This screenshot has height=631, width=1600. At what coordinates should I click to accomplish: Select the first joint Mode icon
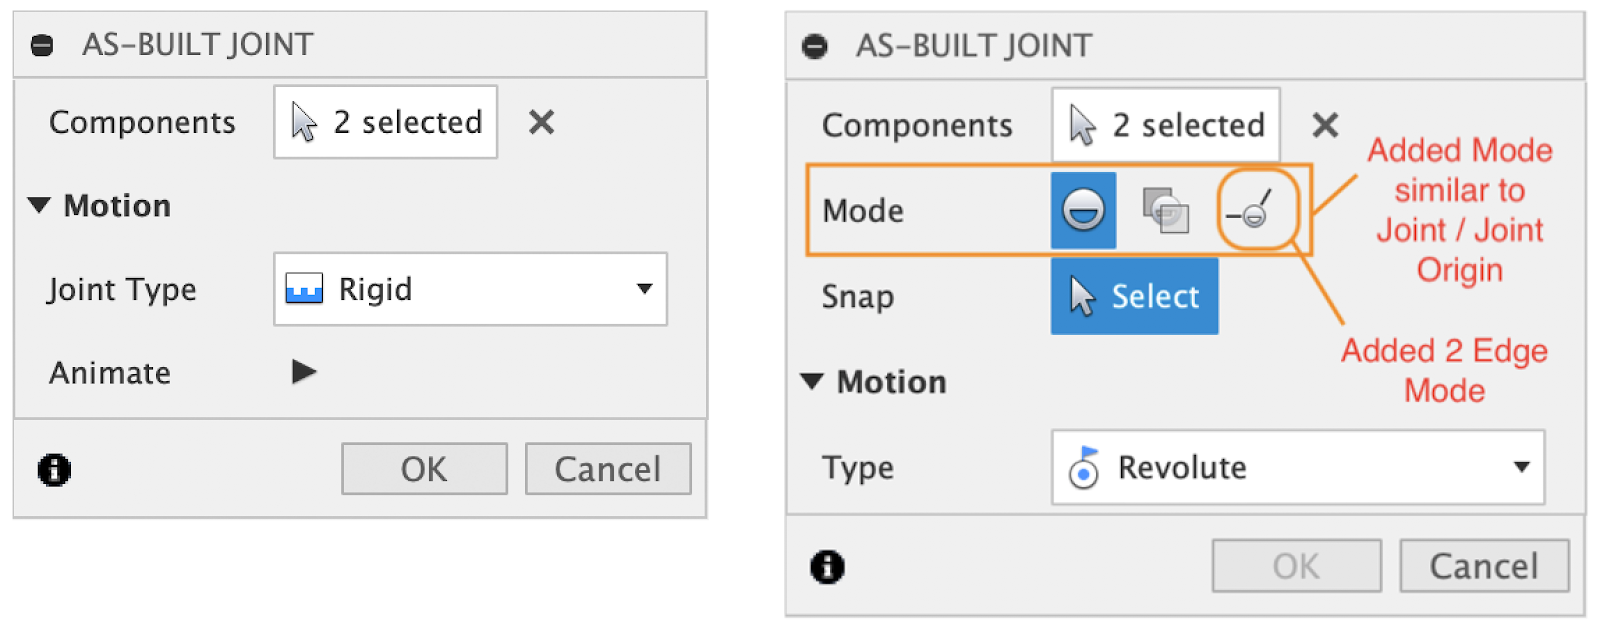1083,210
